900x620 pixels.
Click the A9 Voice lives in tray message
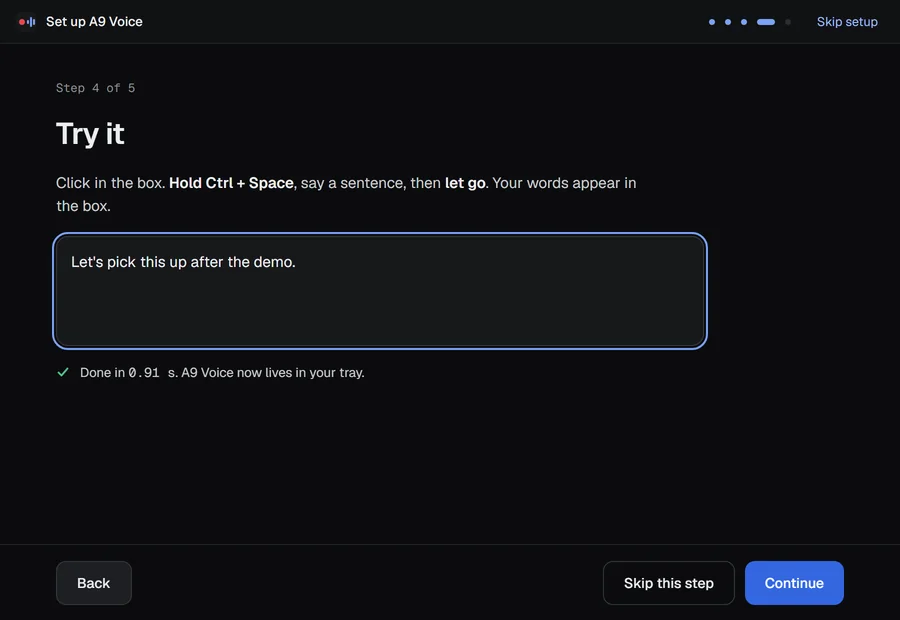tap(273, 373)
